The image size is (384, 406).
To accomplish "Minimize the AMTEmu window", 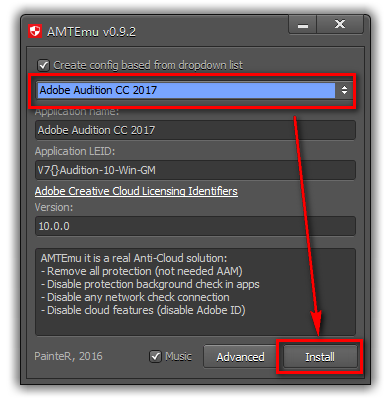I will [302, 25].
